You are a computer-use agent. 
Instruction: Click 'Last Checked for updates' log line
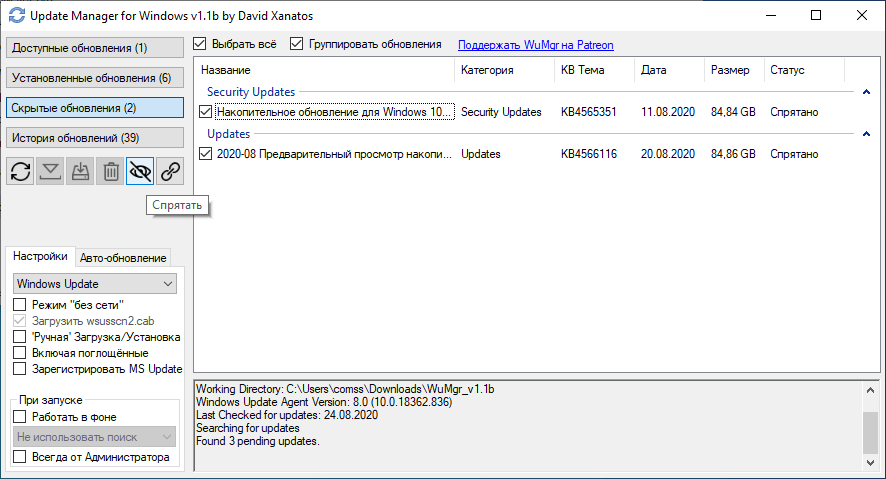pyautogui.click(x=287, y=415)
